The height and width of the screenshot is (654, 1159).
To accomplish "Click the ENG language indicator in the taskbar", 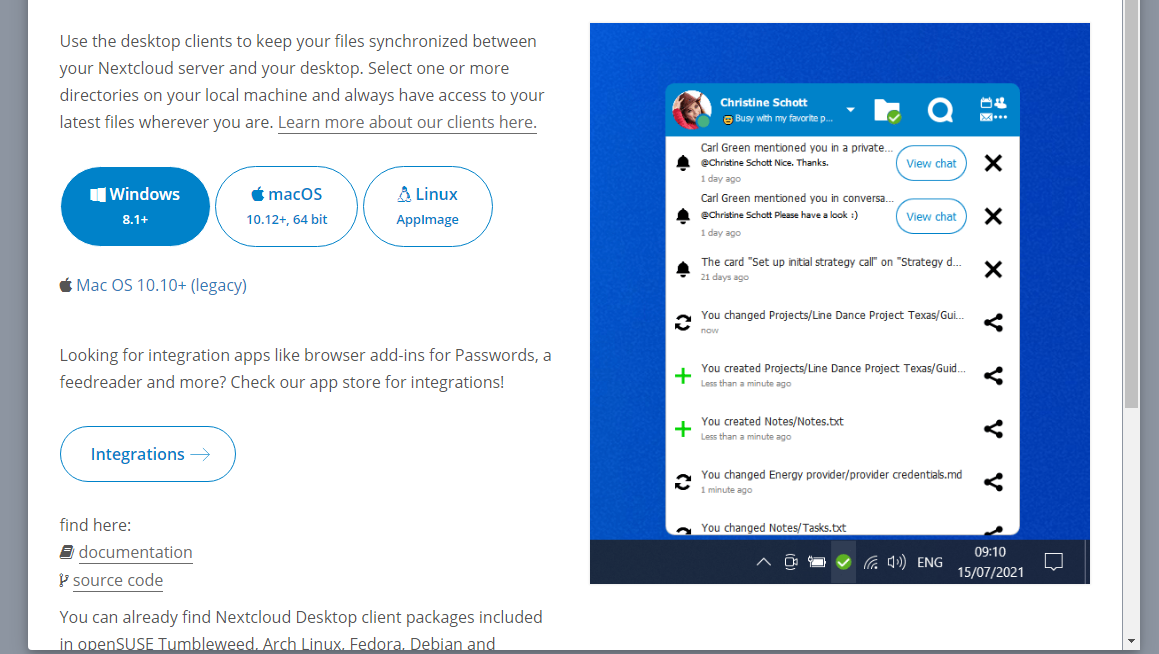I will [x=930, y=562].
